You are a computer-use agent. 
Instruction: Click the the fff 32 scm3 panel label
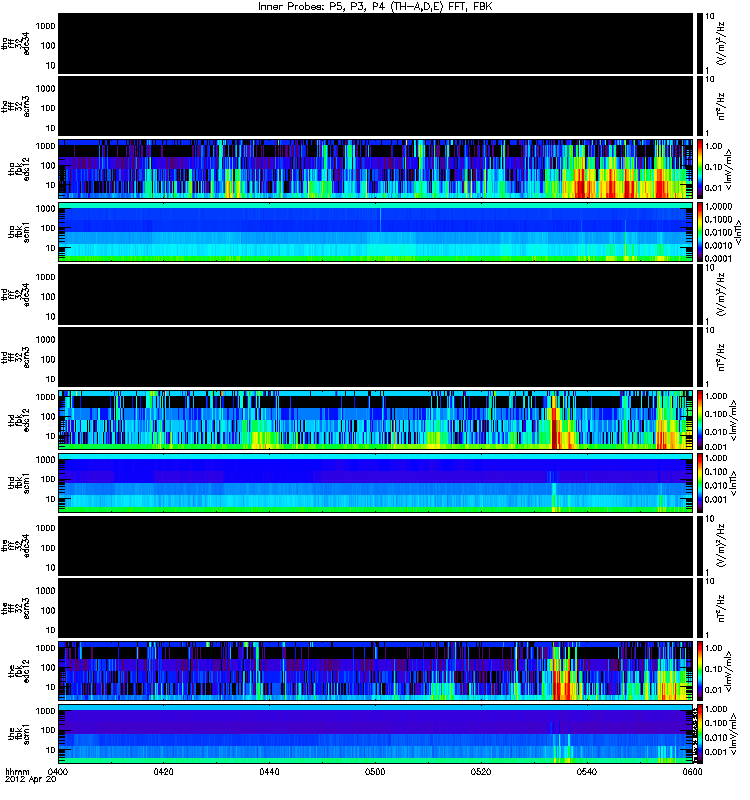click(x=16, y=609)
